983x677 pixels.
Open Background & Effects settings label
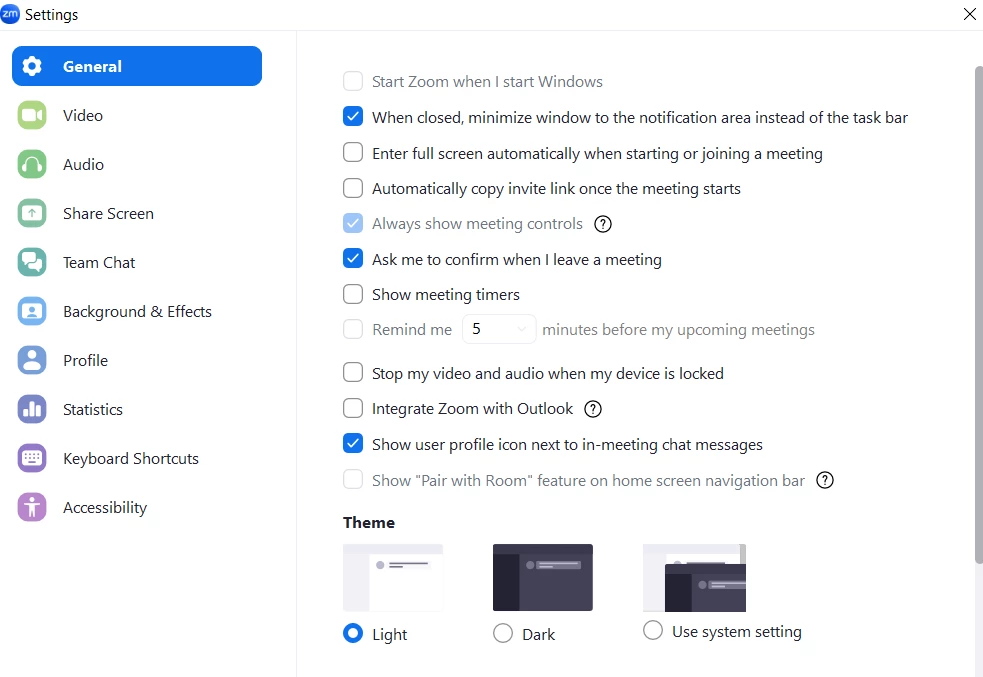pos(137,312)
